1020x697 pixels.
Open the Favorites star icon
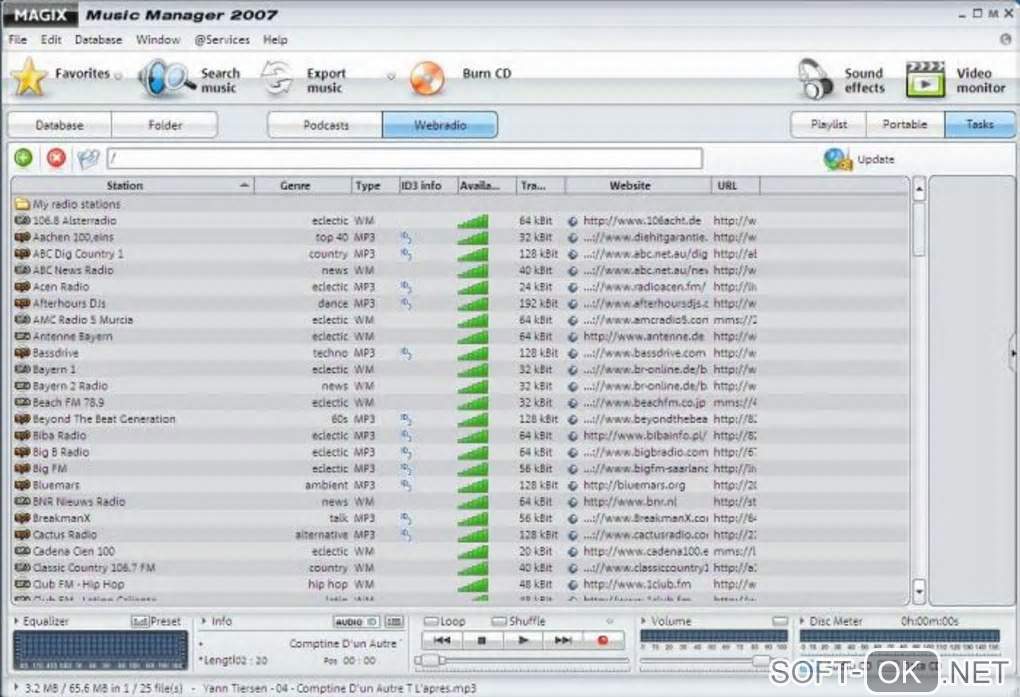[29, 78]
